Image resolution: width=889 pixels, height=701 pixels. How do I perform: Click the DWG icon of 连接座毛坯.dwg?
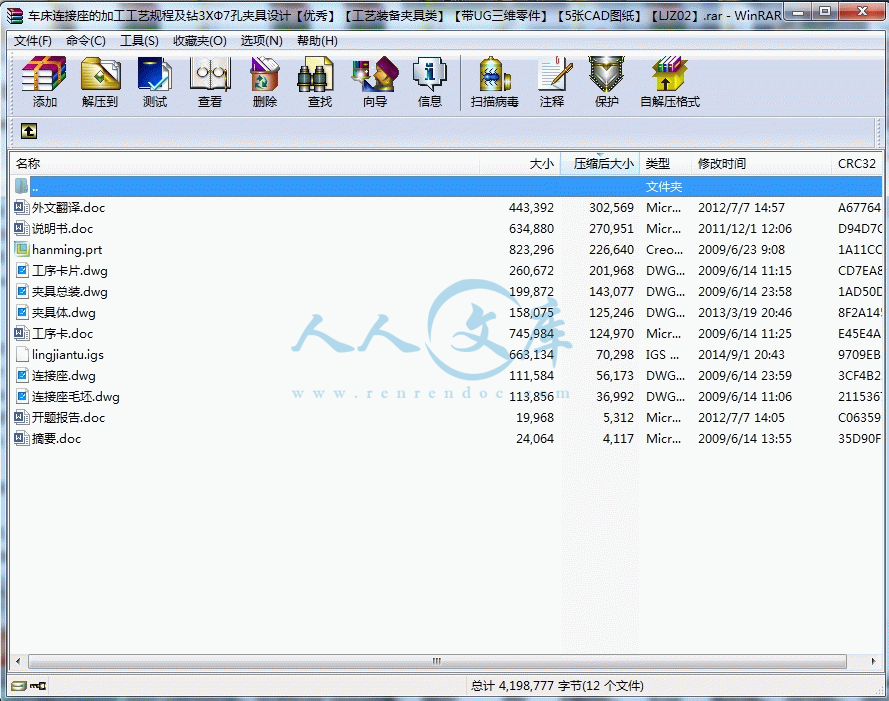click(x=22, y=396)
